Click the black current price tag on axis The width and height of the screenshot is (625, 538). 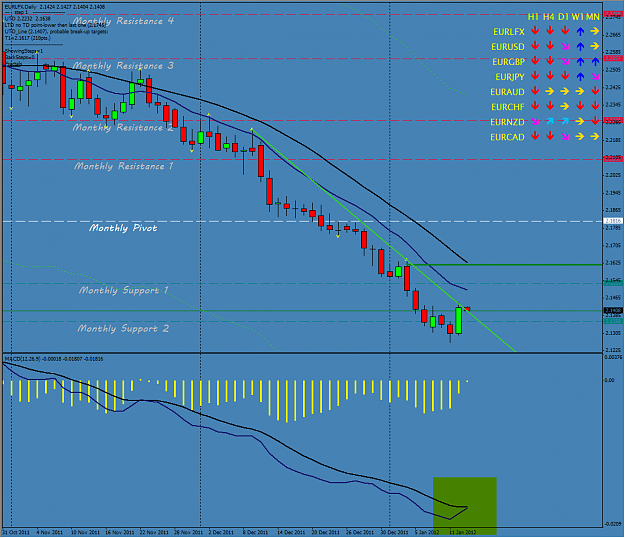pos(613,310)
